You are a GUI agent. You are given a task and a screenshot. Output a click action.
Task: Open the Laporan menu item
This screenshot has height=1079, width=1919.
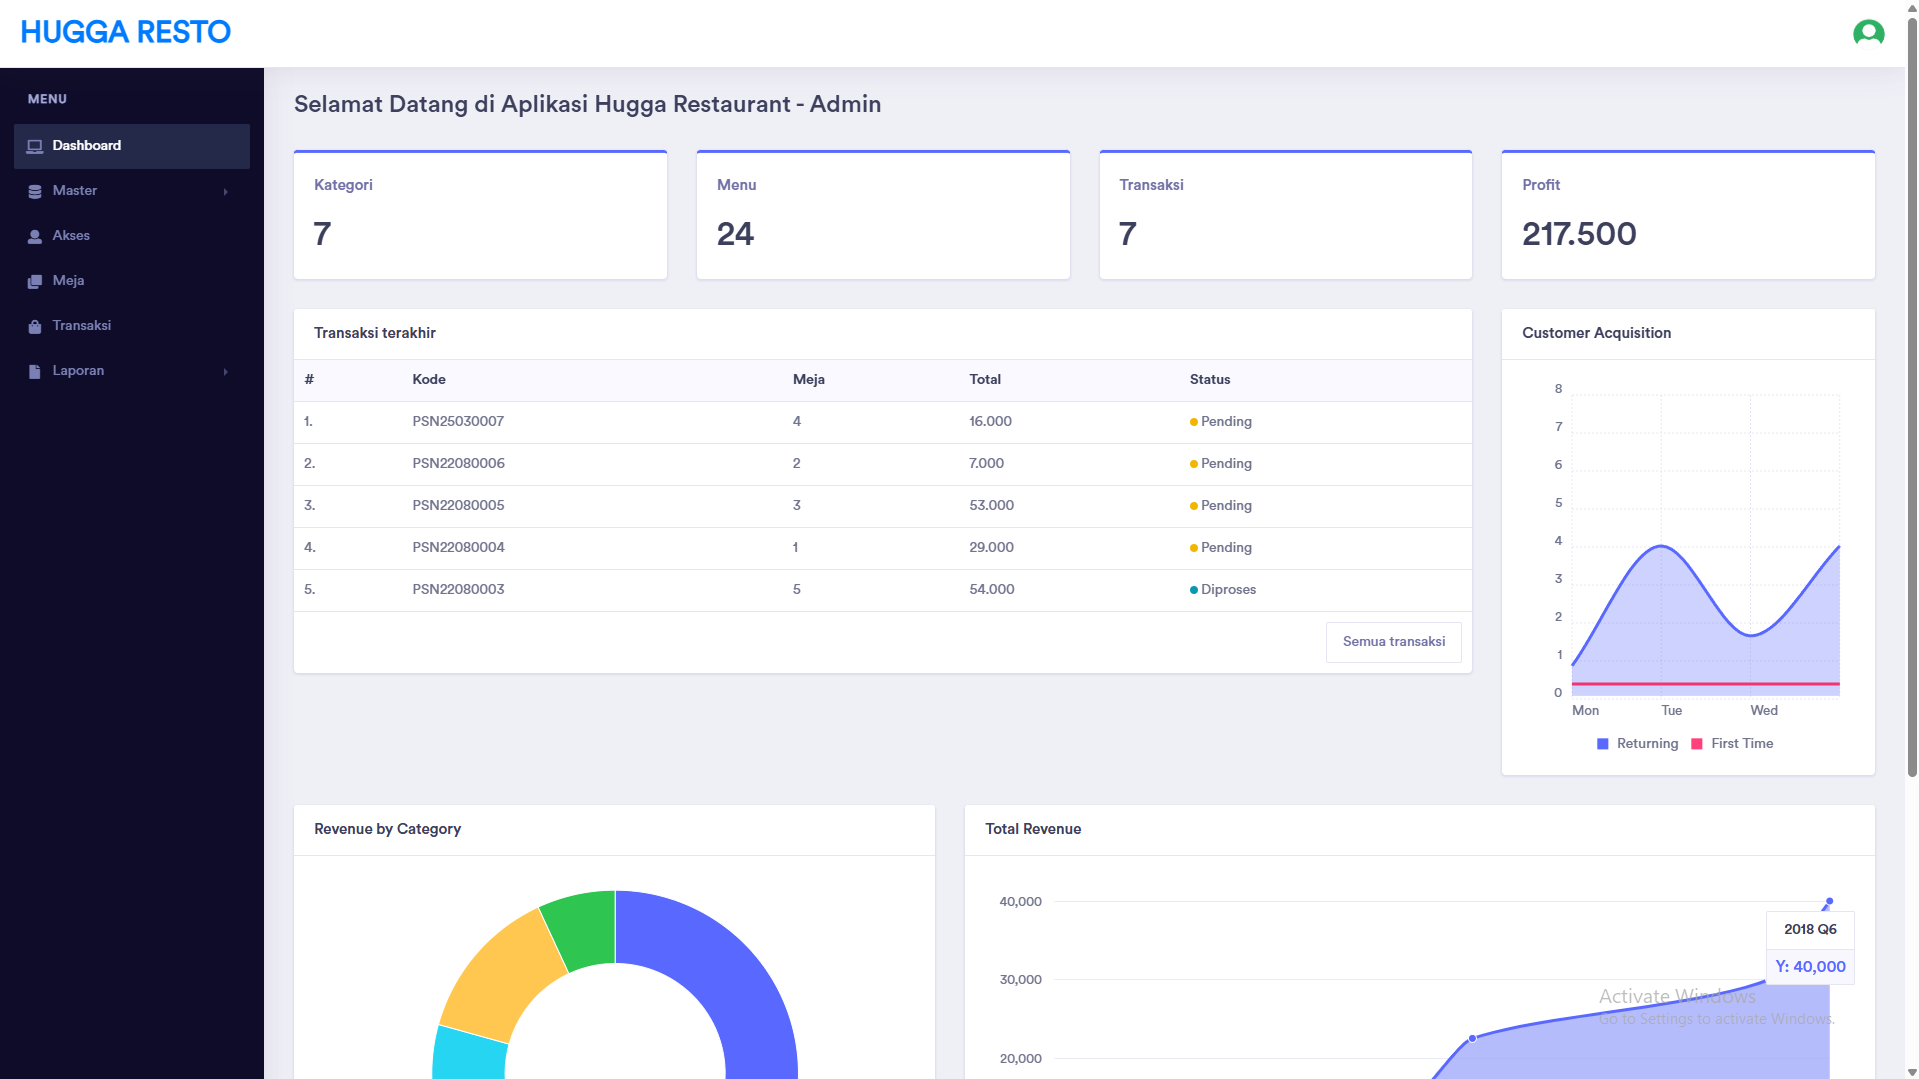(x=132, y=371)
